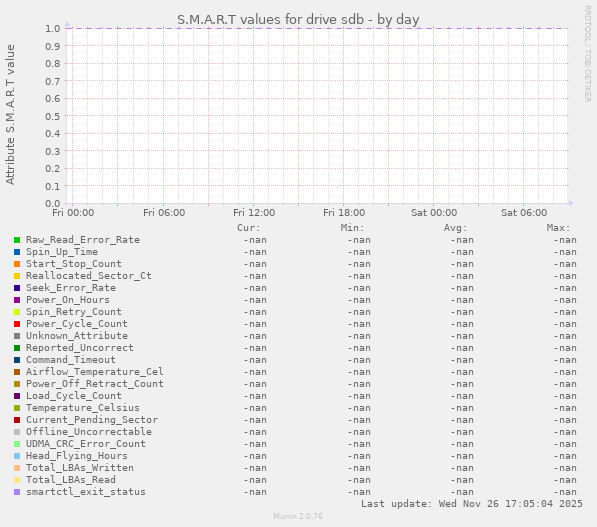Select the Total_LBAs_Read legend label
Viewport: 597px width, 527px height.
coord(71,480)
